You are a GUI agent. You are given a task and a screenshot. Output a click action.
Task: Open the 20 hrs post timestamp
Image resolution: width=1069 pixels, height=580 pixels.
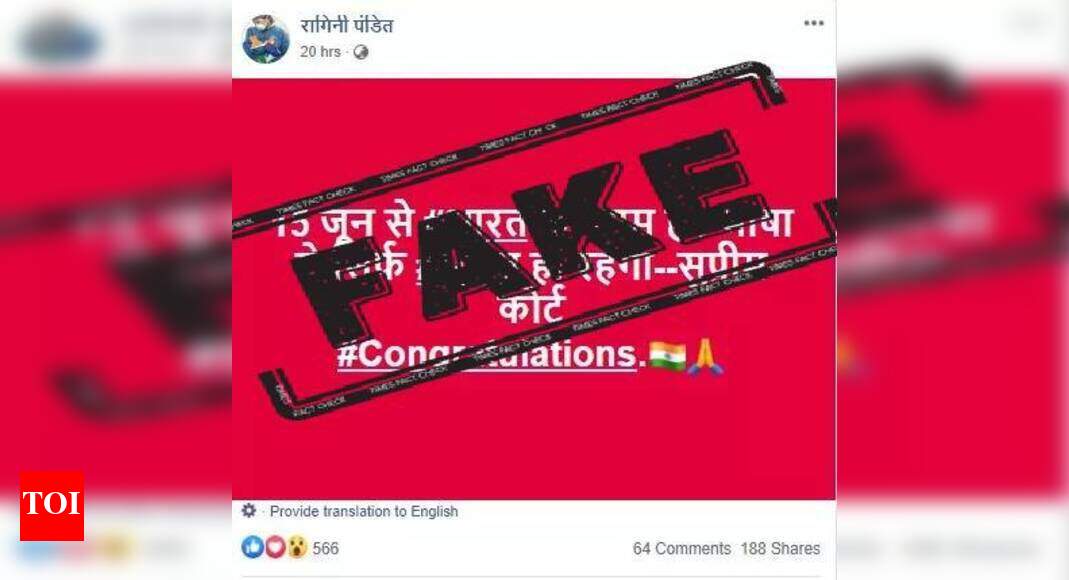click(320, 52)
